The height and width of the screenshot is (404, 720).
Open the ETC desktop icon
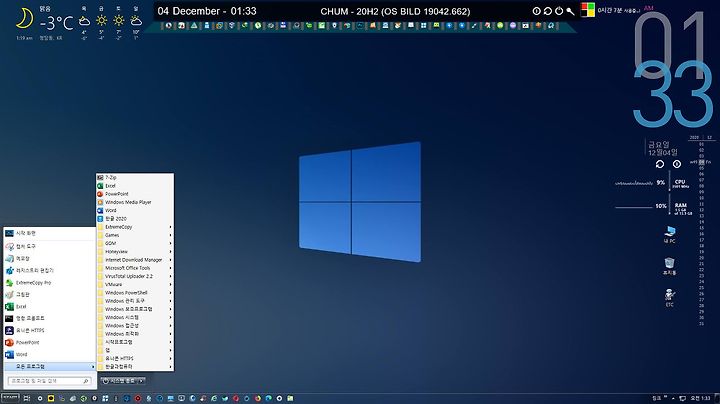(669, 298)
